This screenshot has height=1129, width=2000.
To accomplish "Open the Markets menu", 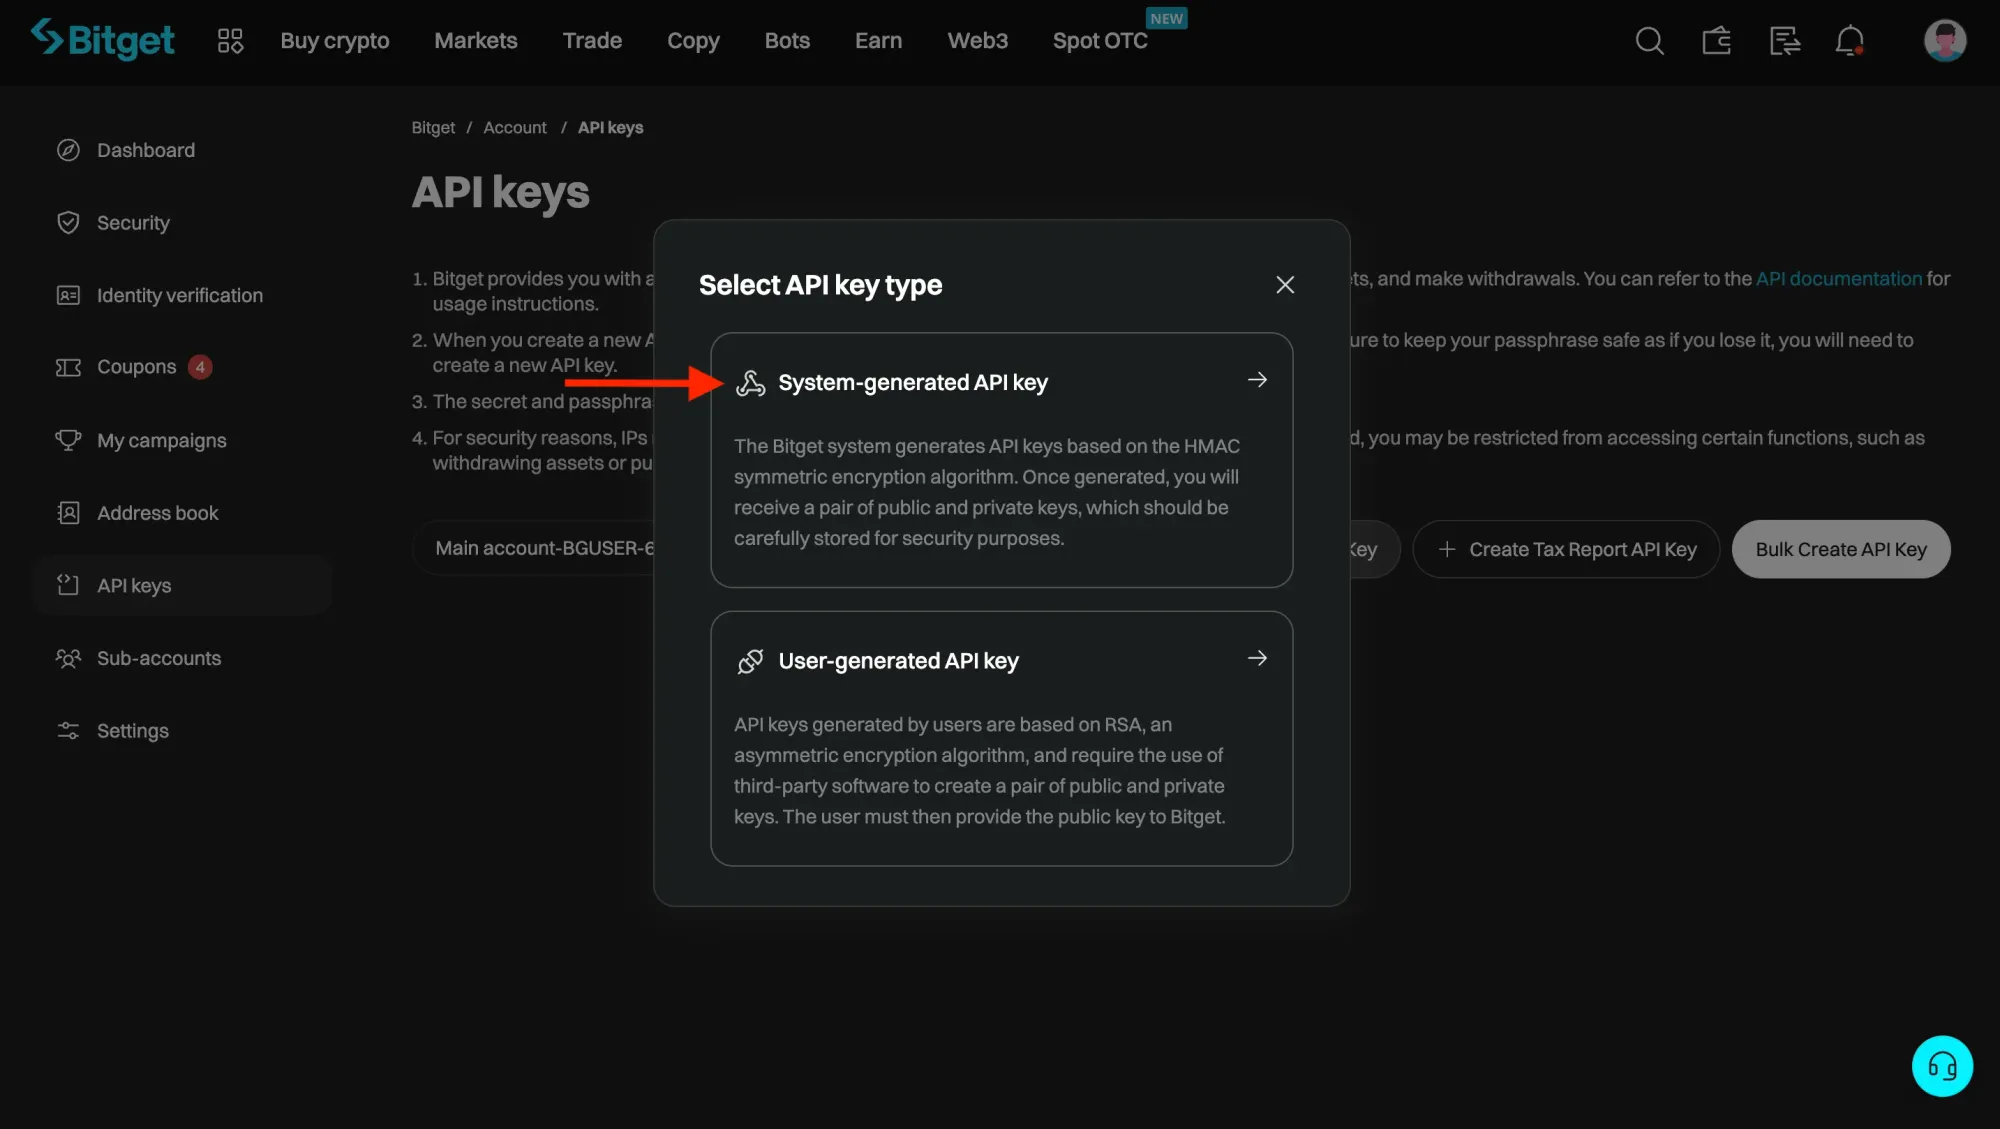I will pos(475,41).
